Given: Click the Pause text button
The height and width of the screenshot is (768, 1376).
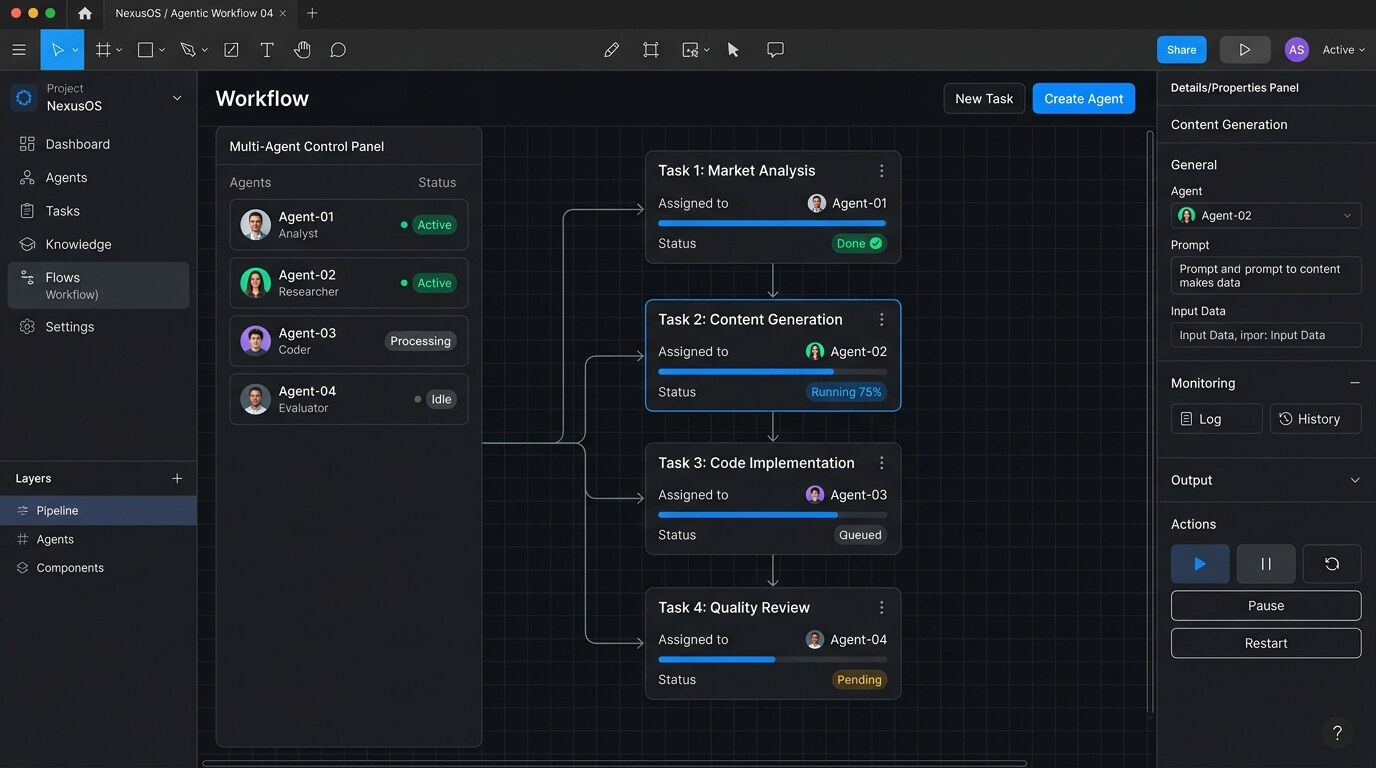Looking at the screenshot, I should pos(1266,606).
